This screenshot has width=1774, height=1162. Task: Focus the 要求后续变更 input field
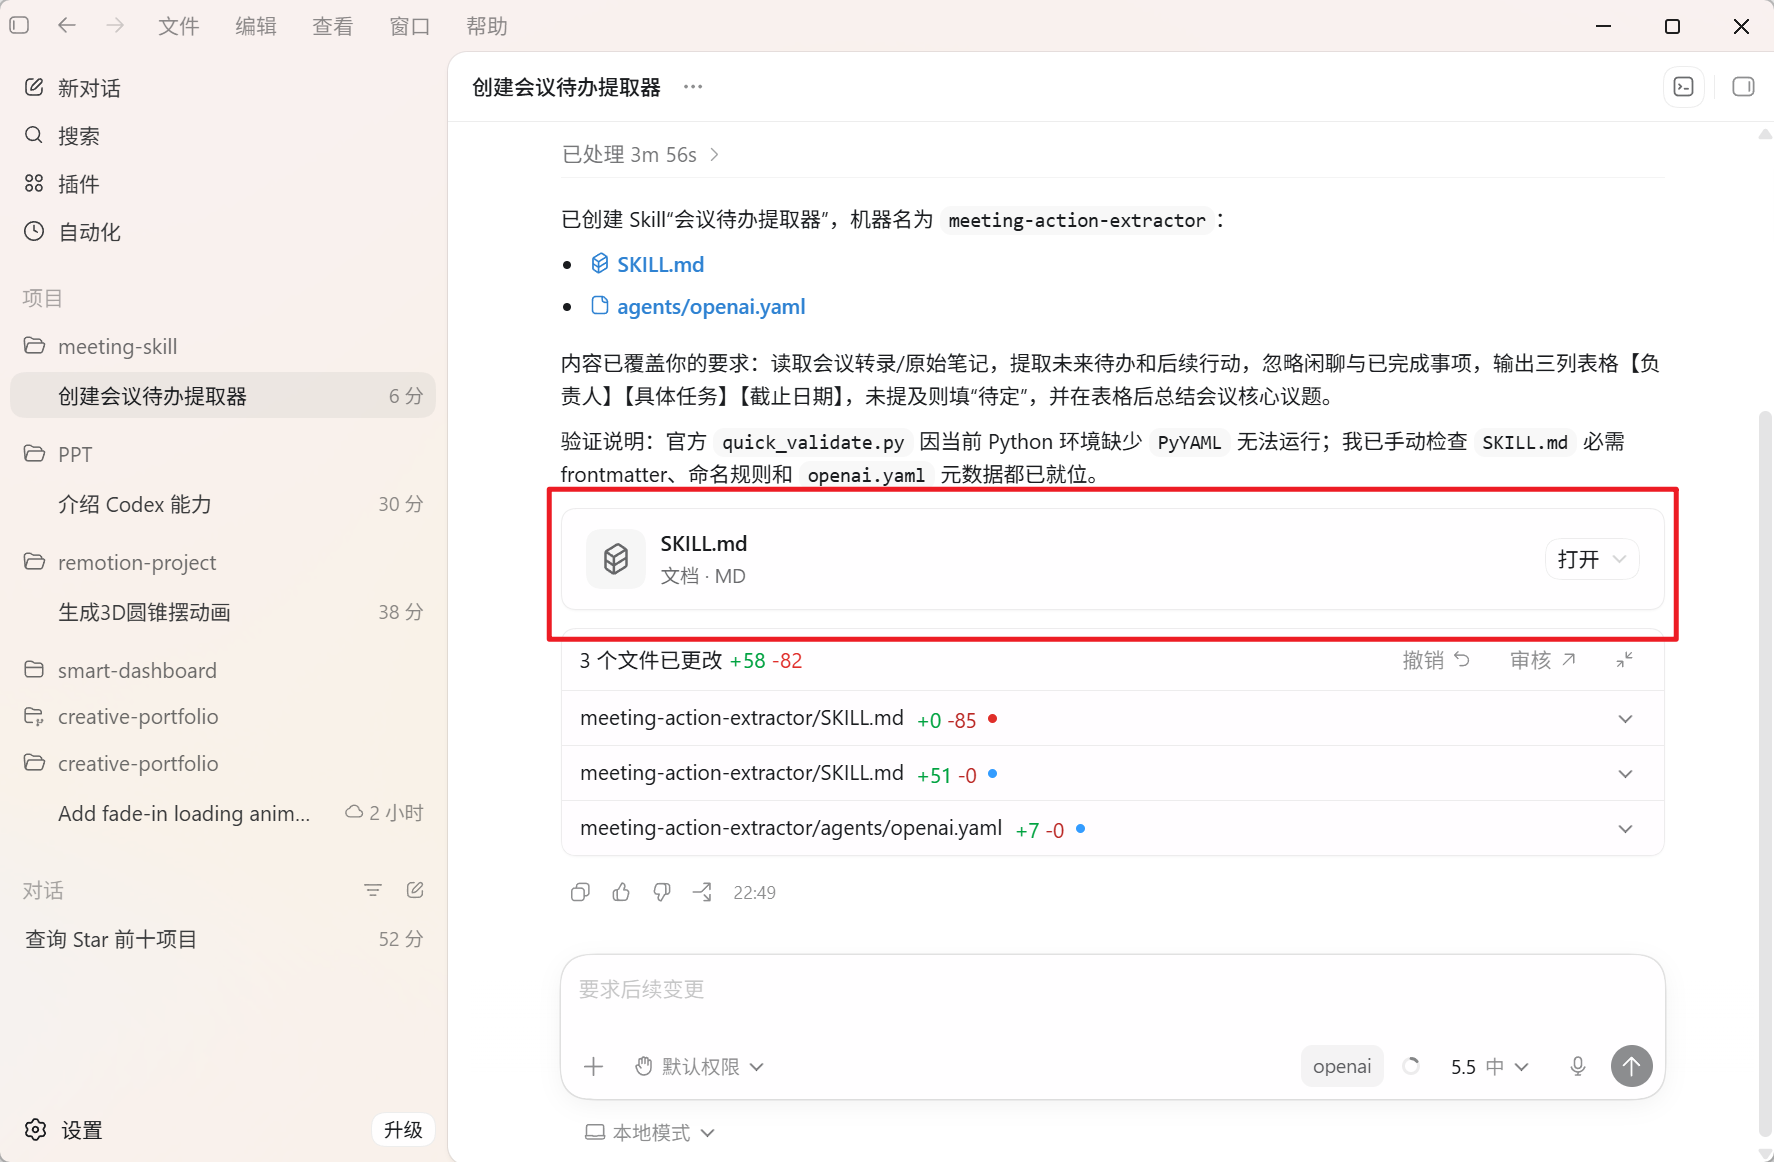(1112, 990)
